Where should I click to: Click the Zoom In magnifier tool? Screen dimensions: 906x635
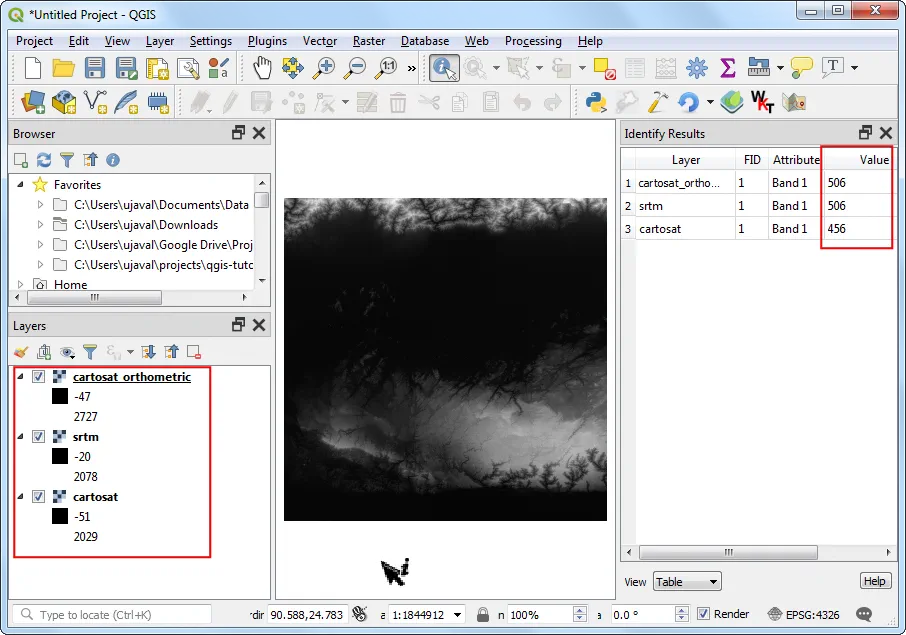tap(324, 68)
